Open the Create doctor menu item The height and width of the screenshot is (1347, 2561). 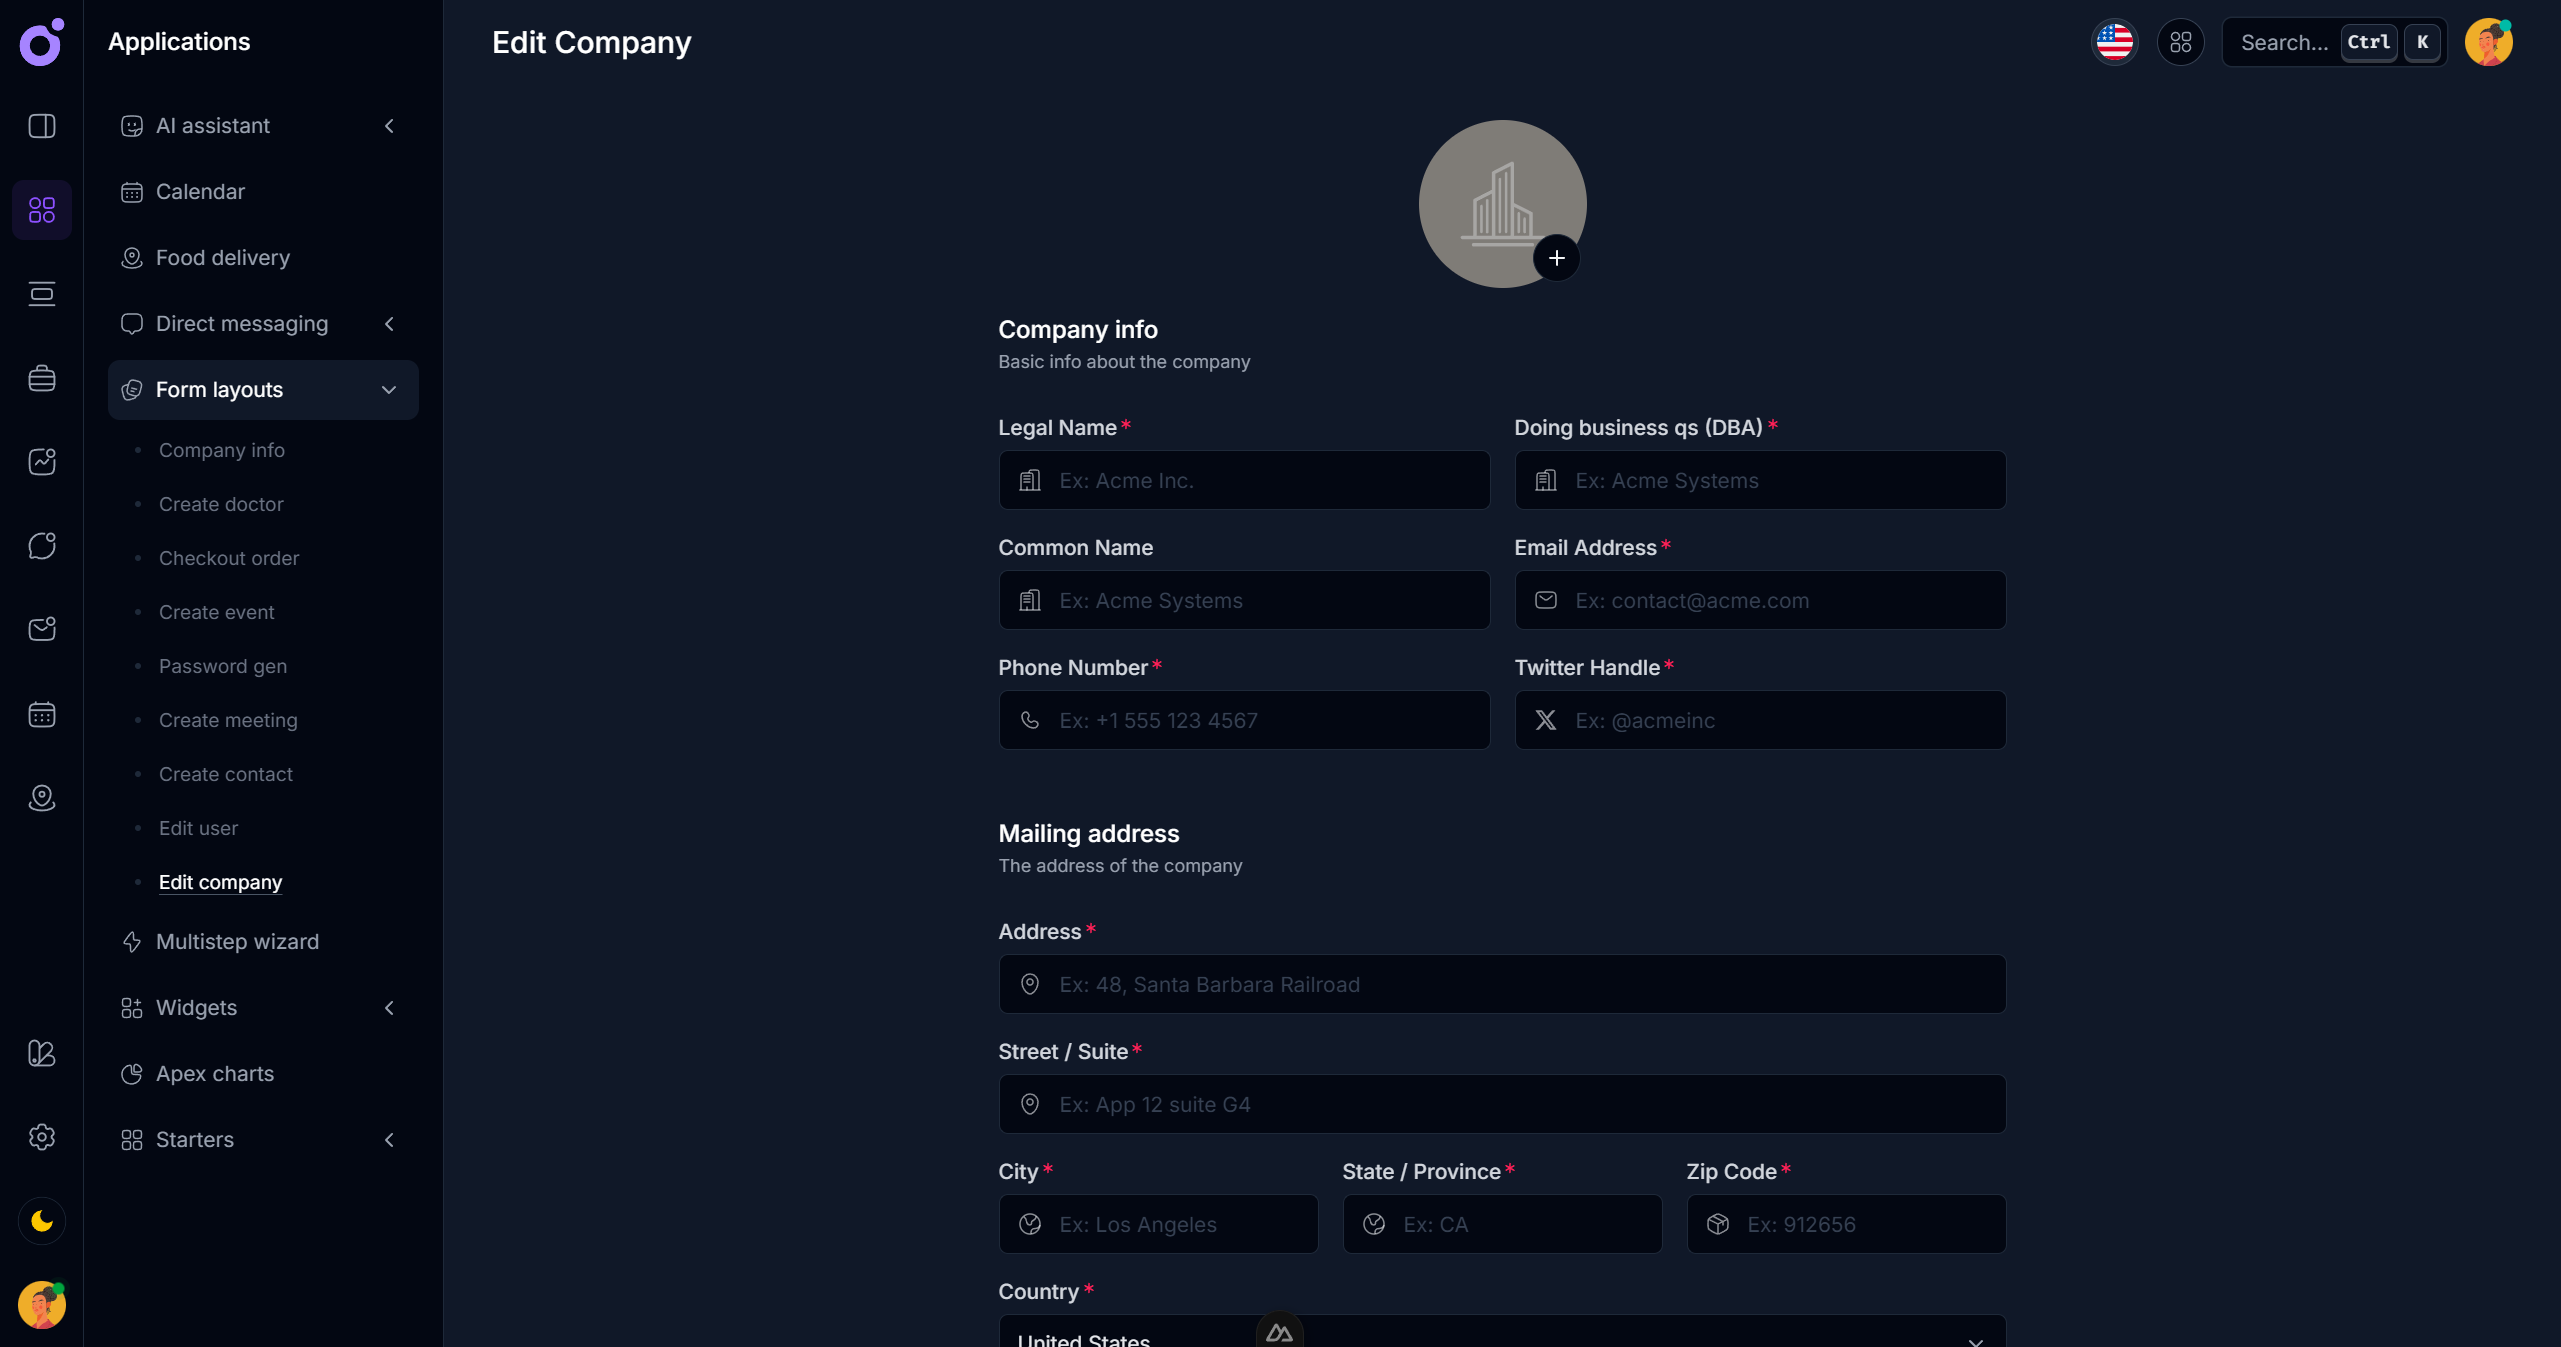[221, 504]
